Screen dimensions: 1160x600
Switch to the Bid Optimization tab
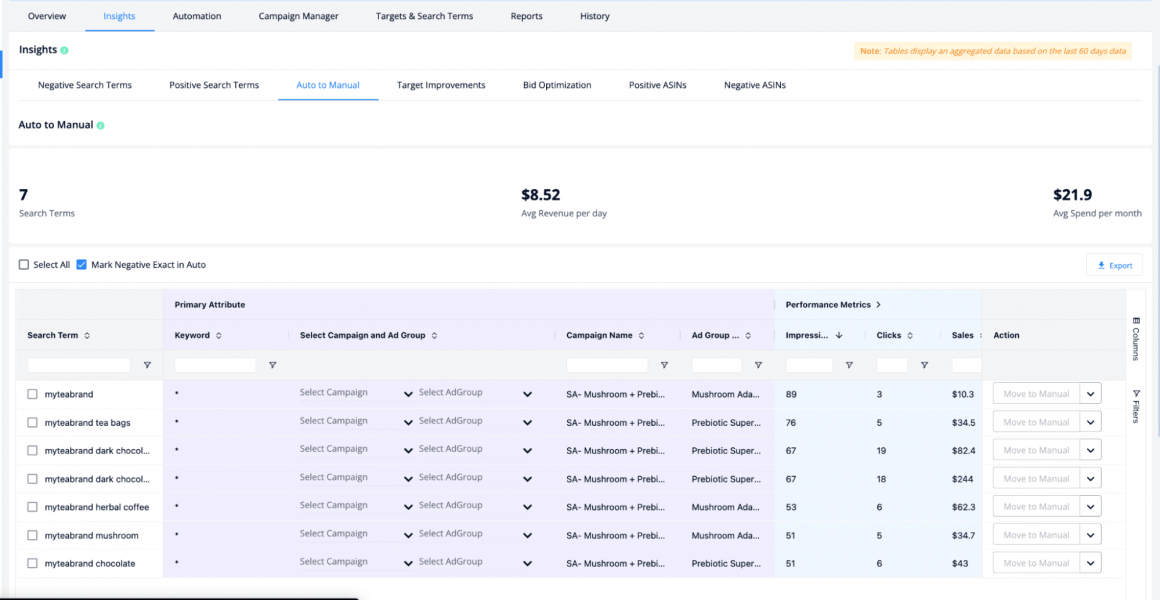557,85
